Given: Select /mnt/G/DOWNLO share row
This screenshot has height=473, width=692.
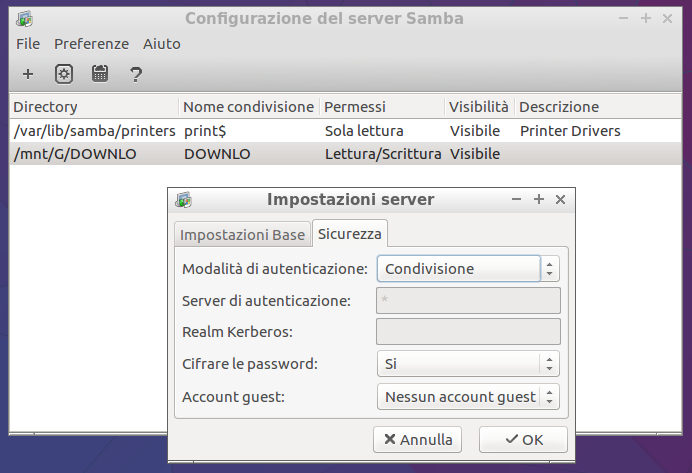Looking at the screenshot, I should (346, 154).
